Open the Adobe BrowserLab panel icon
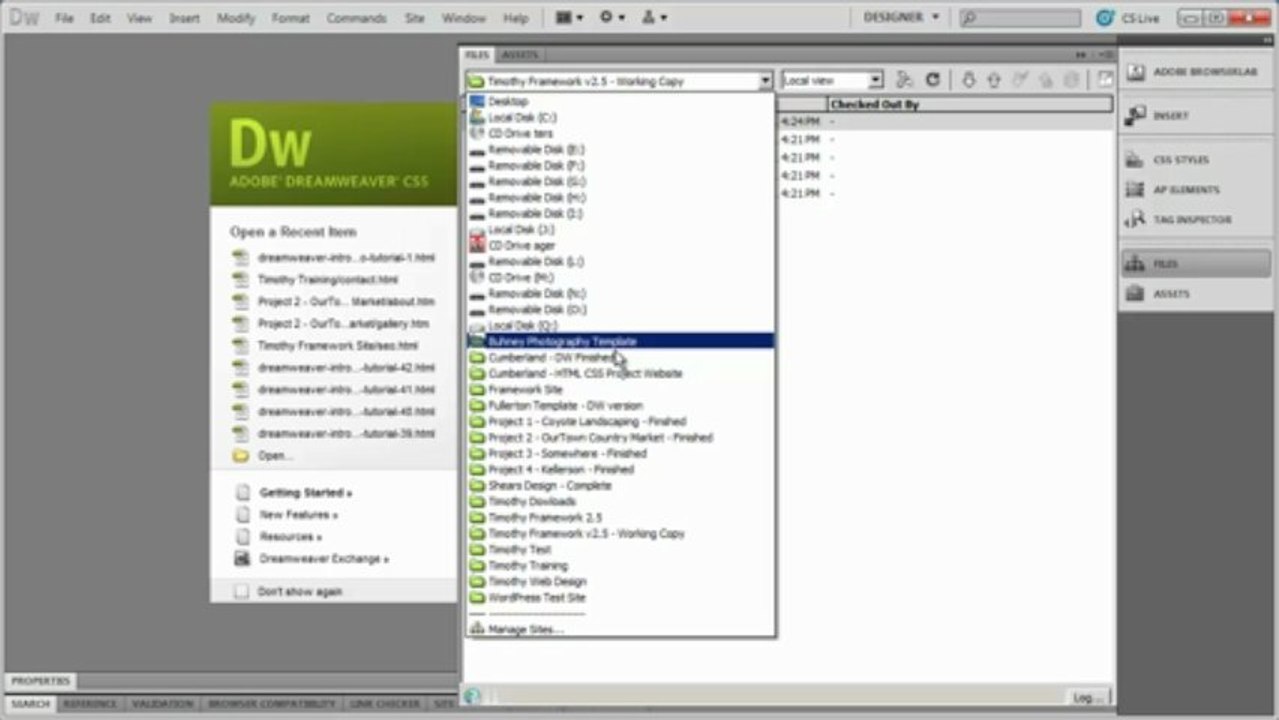Image resolution: width=1279 pixels, height=720 pixels. [1134, 72]
